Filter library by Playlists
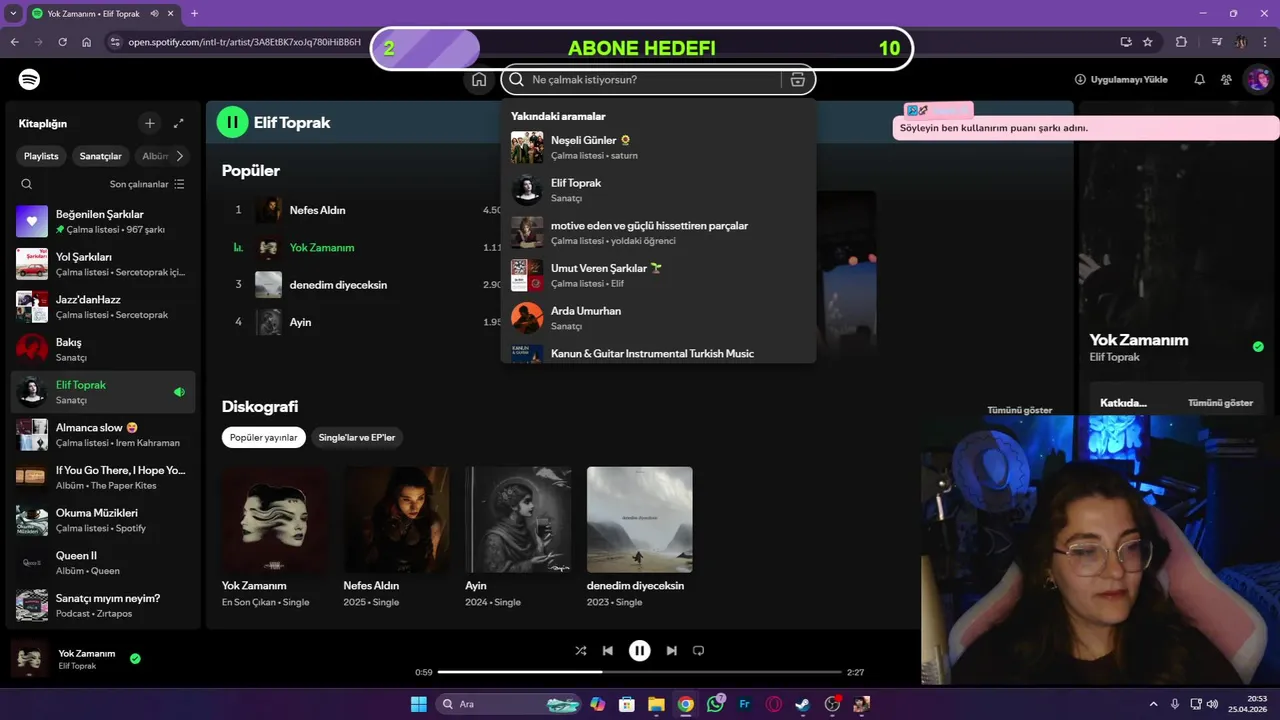1280x720 pixels. point(41,156)
